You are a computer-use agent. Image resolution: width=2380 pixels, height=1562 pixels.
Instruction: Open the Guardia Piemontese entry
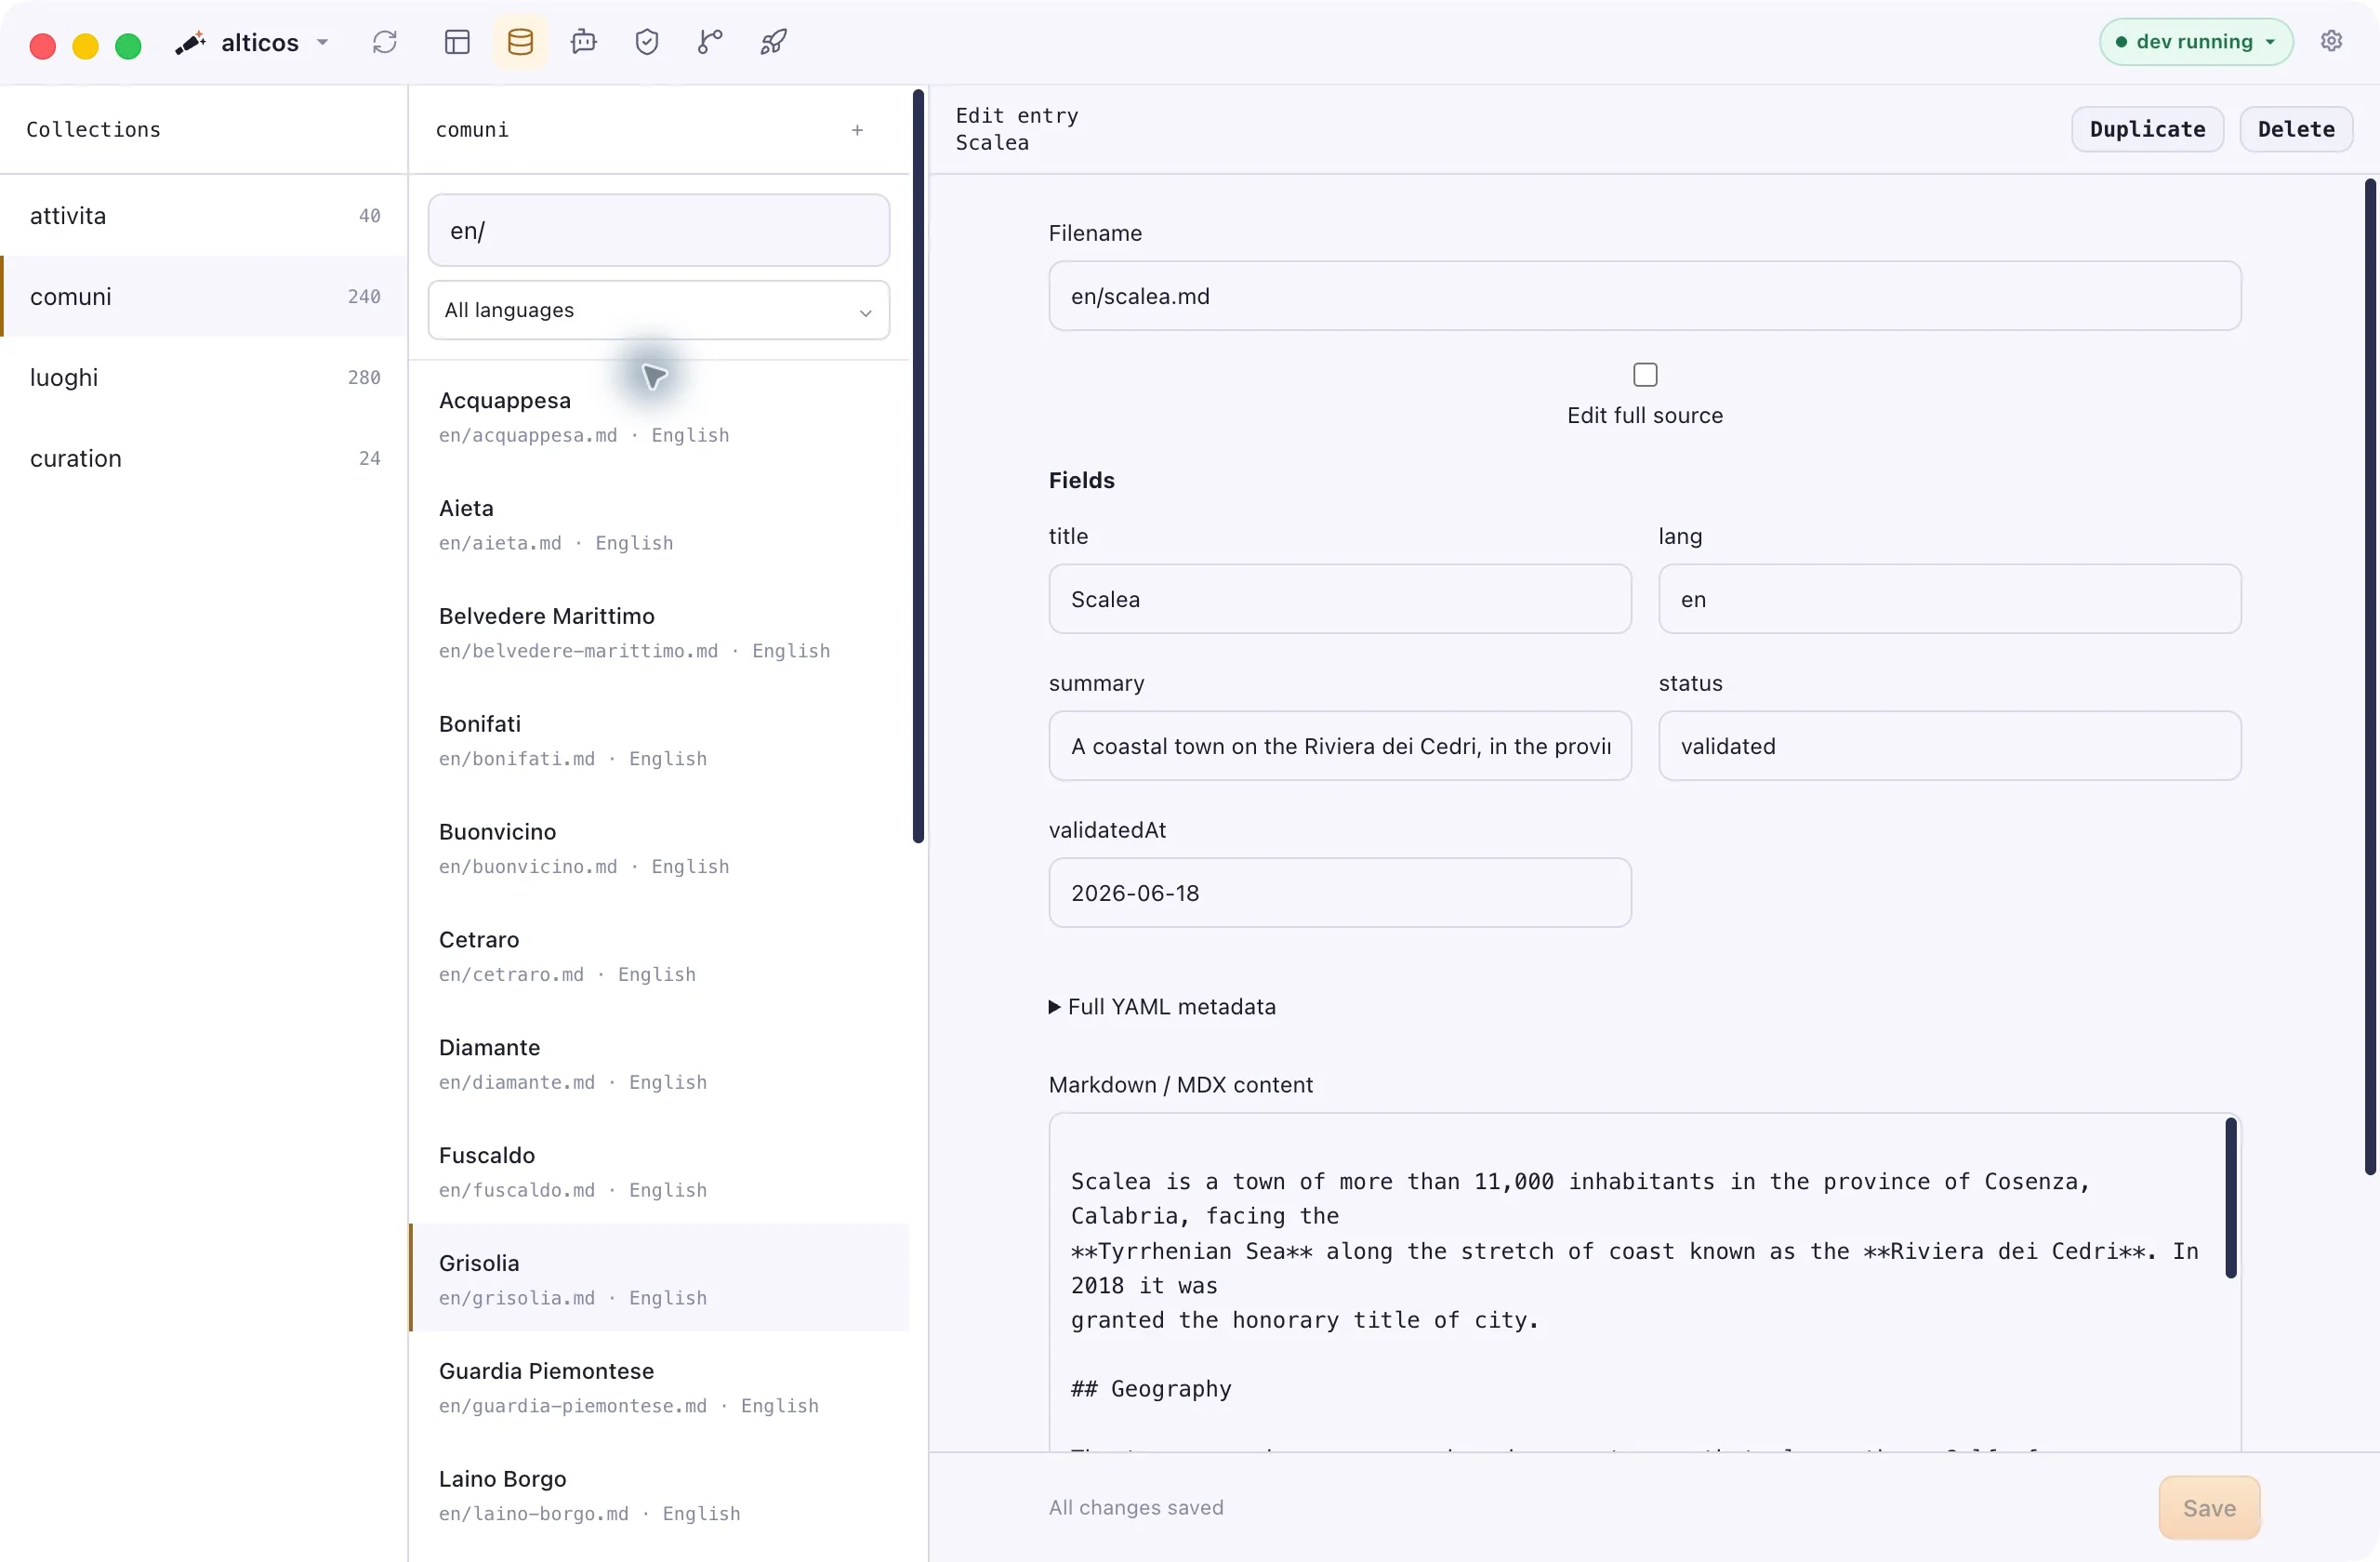(x=659, y=1387)
